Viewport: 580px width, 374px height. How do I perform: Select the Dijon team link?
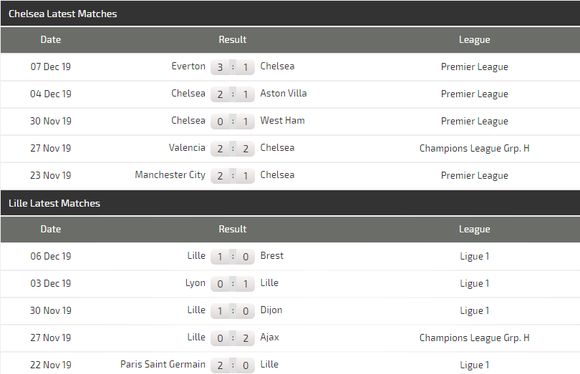(271, 310)
